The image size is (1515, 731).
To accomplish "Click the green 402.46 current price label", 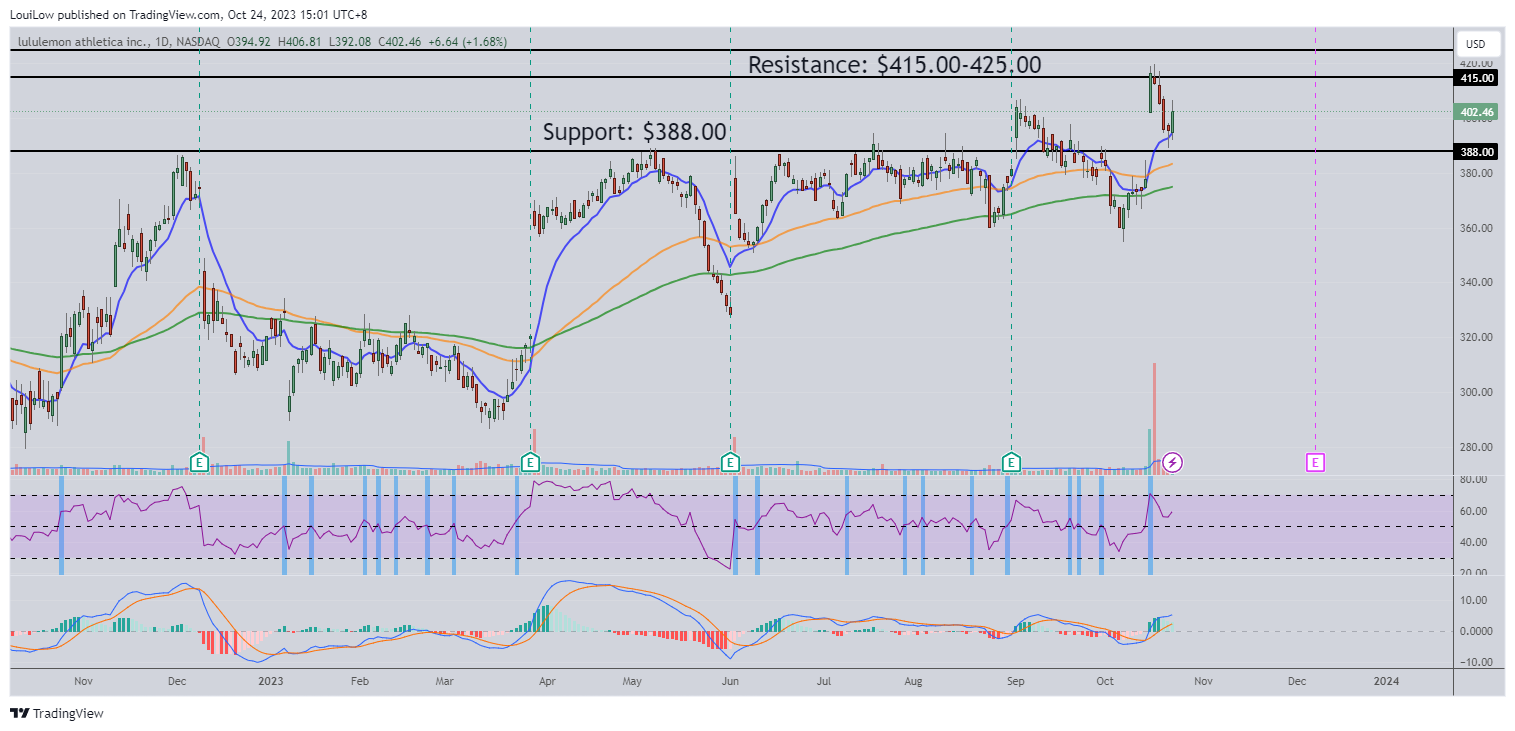I will (1477, 112).
